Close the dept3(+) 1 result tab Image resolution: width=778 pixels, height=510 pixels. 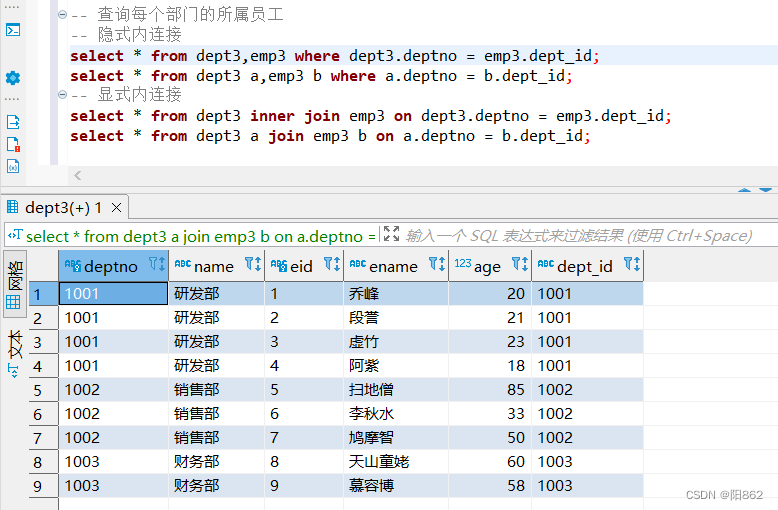coord(116,208)
